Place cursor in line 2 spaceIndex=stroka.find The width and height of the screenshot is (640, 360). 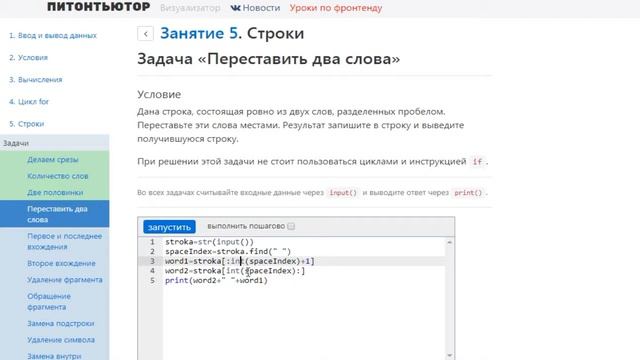pos(228,251)
